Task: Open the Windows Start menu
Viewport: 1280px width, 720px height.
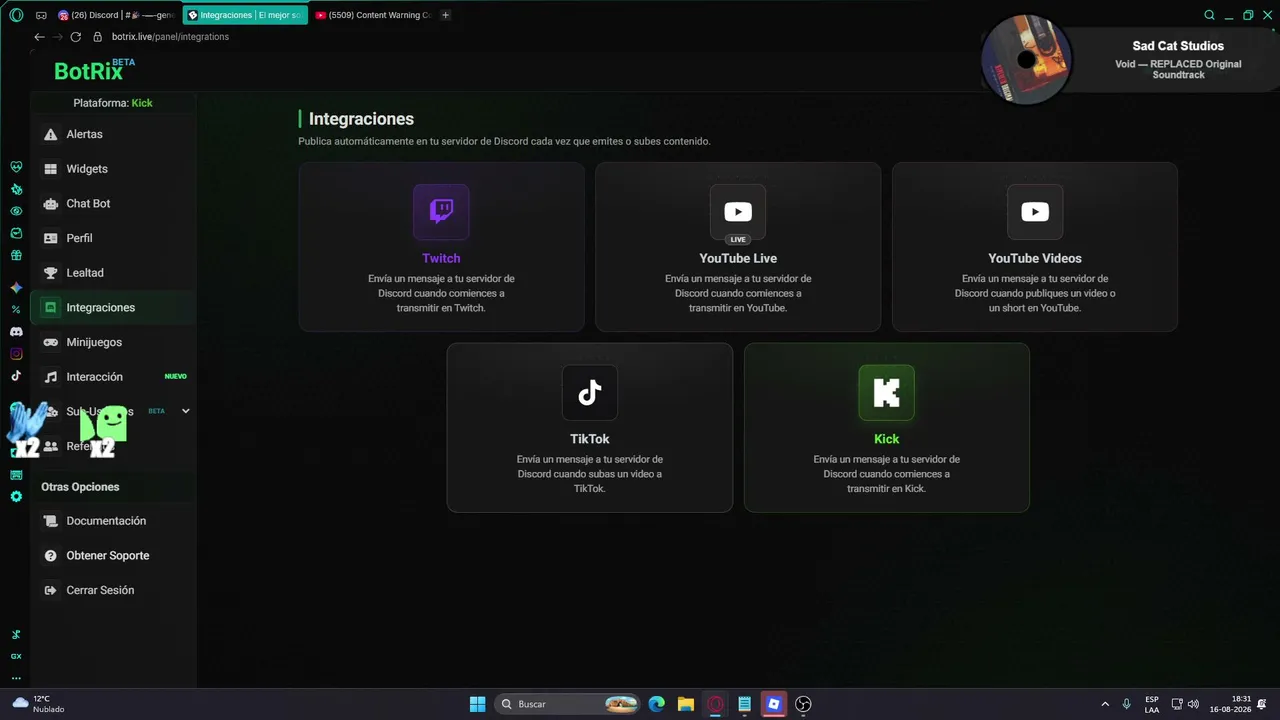Action: tap(477, 704)
